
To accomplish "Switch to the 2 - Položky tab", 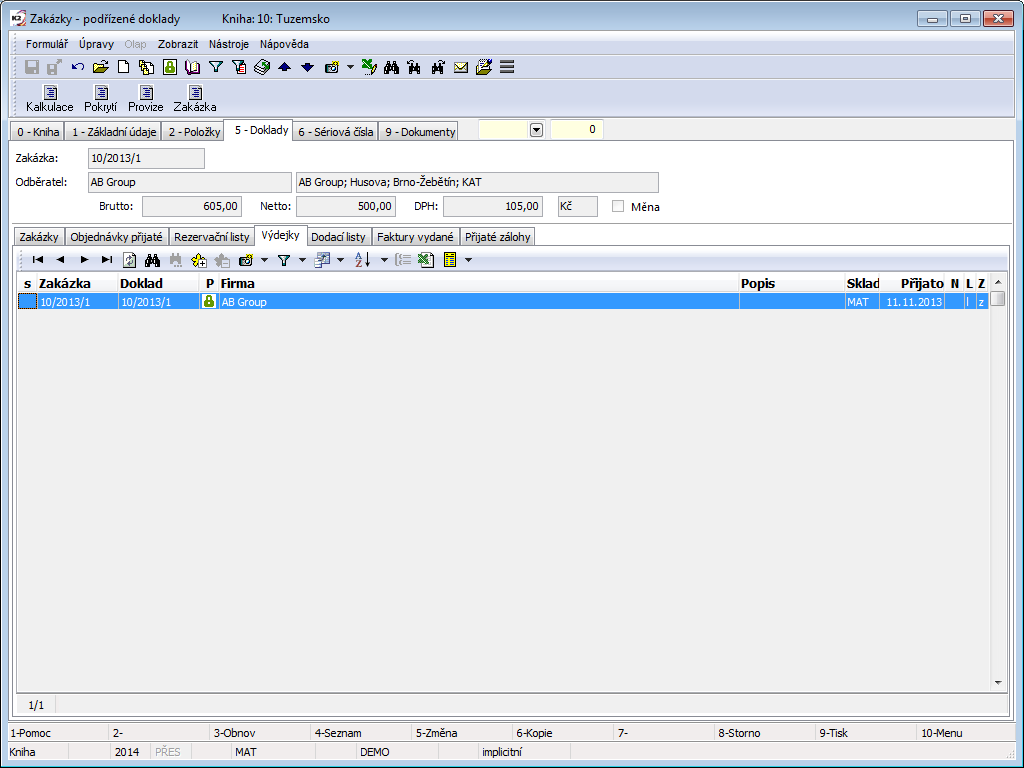I will tap(195, 132).
